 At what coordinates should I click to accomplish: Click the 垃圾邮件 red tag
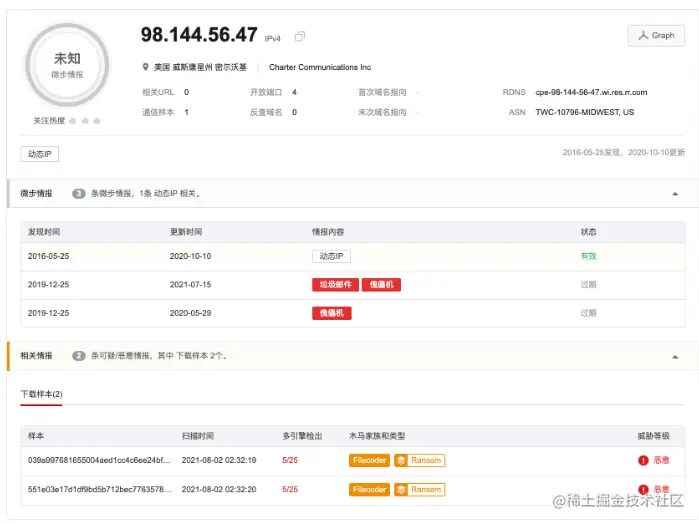(335, 285)
